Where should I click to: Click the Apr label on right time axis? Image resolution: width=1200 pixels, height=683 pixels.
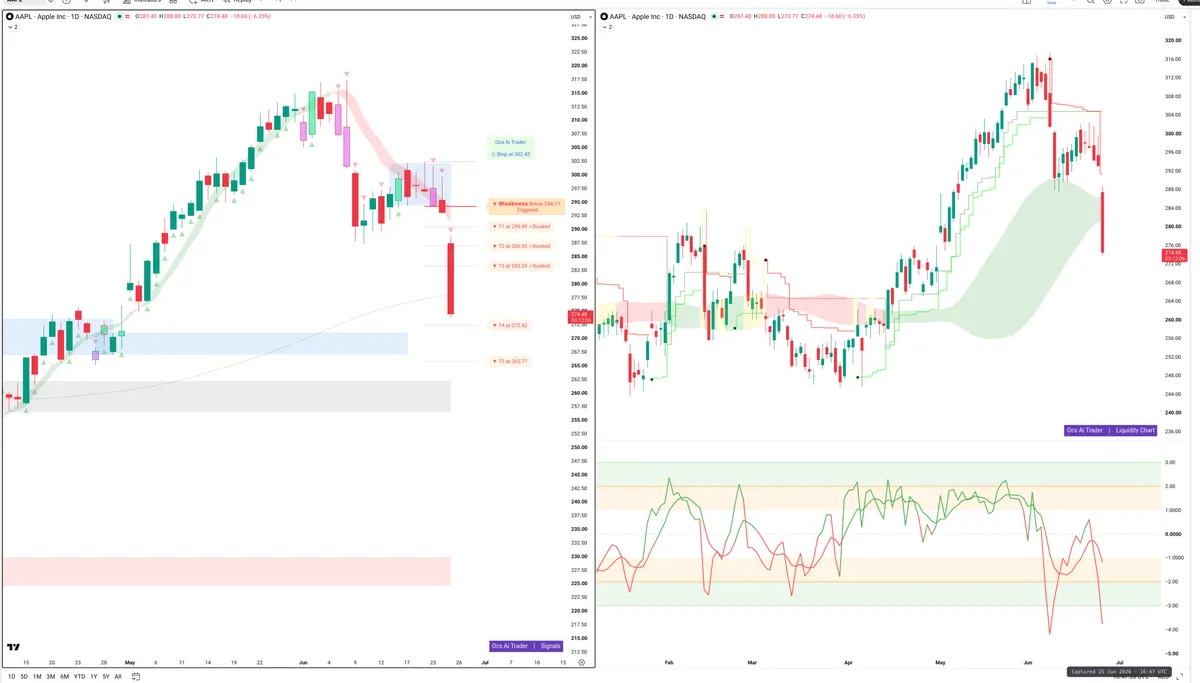pos(848,662)
